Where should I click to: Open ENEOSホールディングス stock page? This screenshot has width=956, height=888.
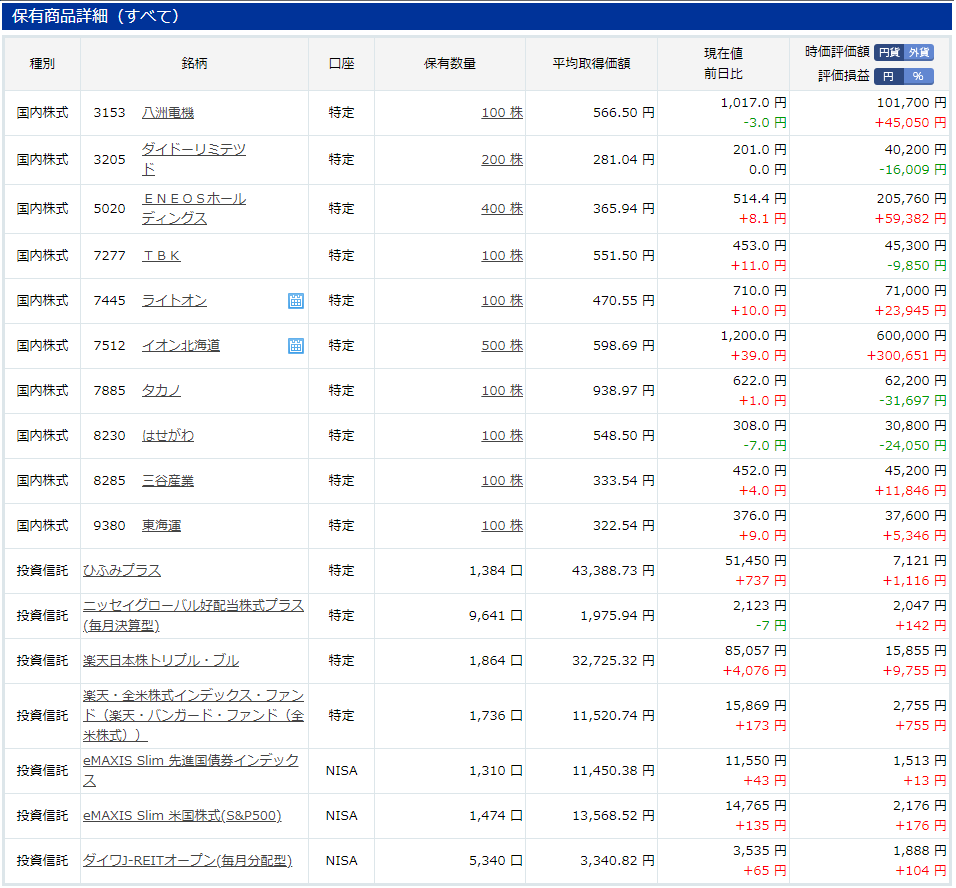click(x=193, y=209)
